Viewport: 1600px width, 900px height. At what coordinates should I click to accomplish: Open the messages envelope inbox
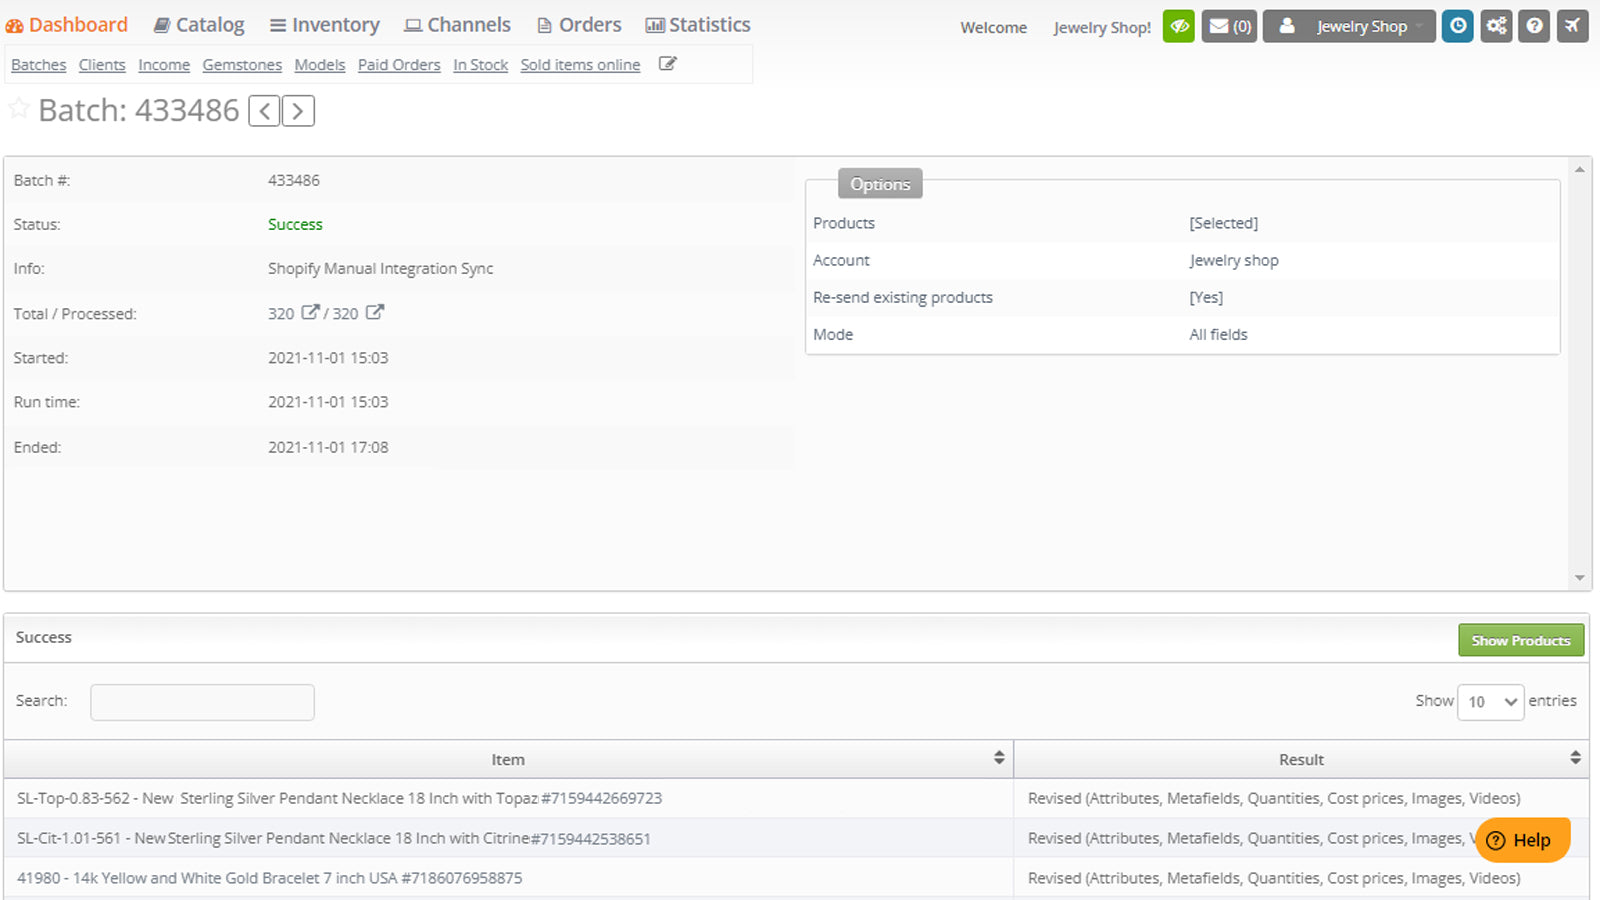1229,26
